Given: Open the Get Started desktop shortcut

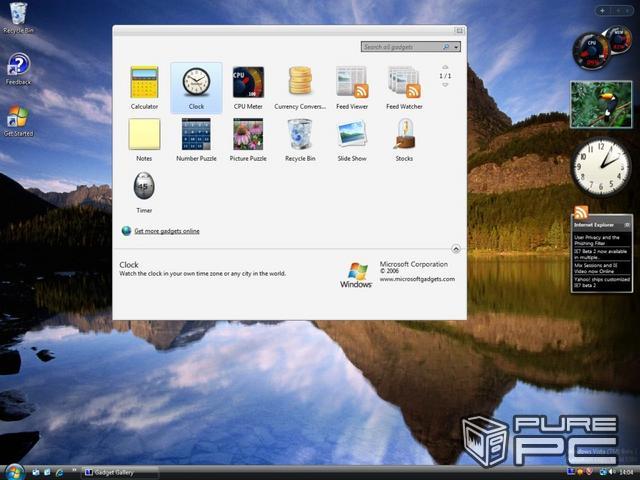Looking at the screenshot, I should [x=18, y=120].
